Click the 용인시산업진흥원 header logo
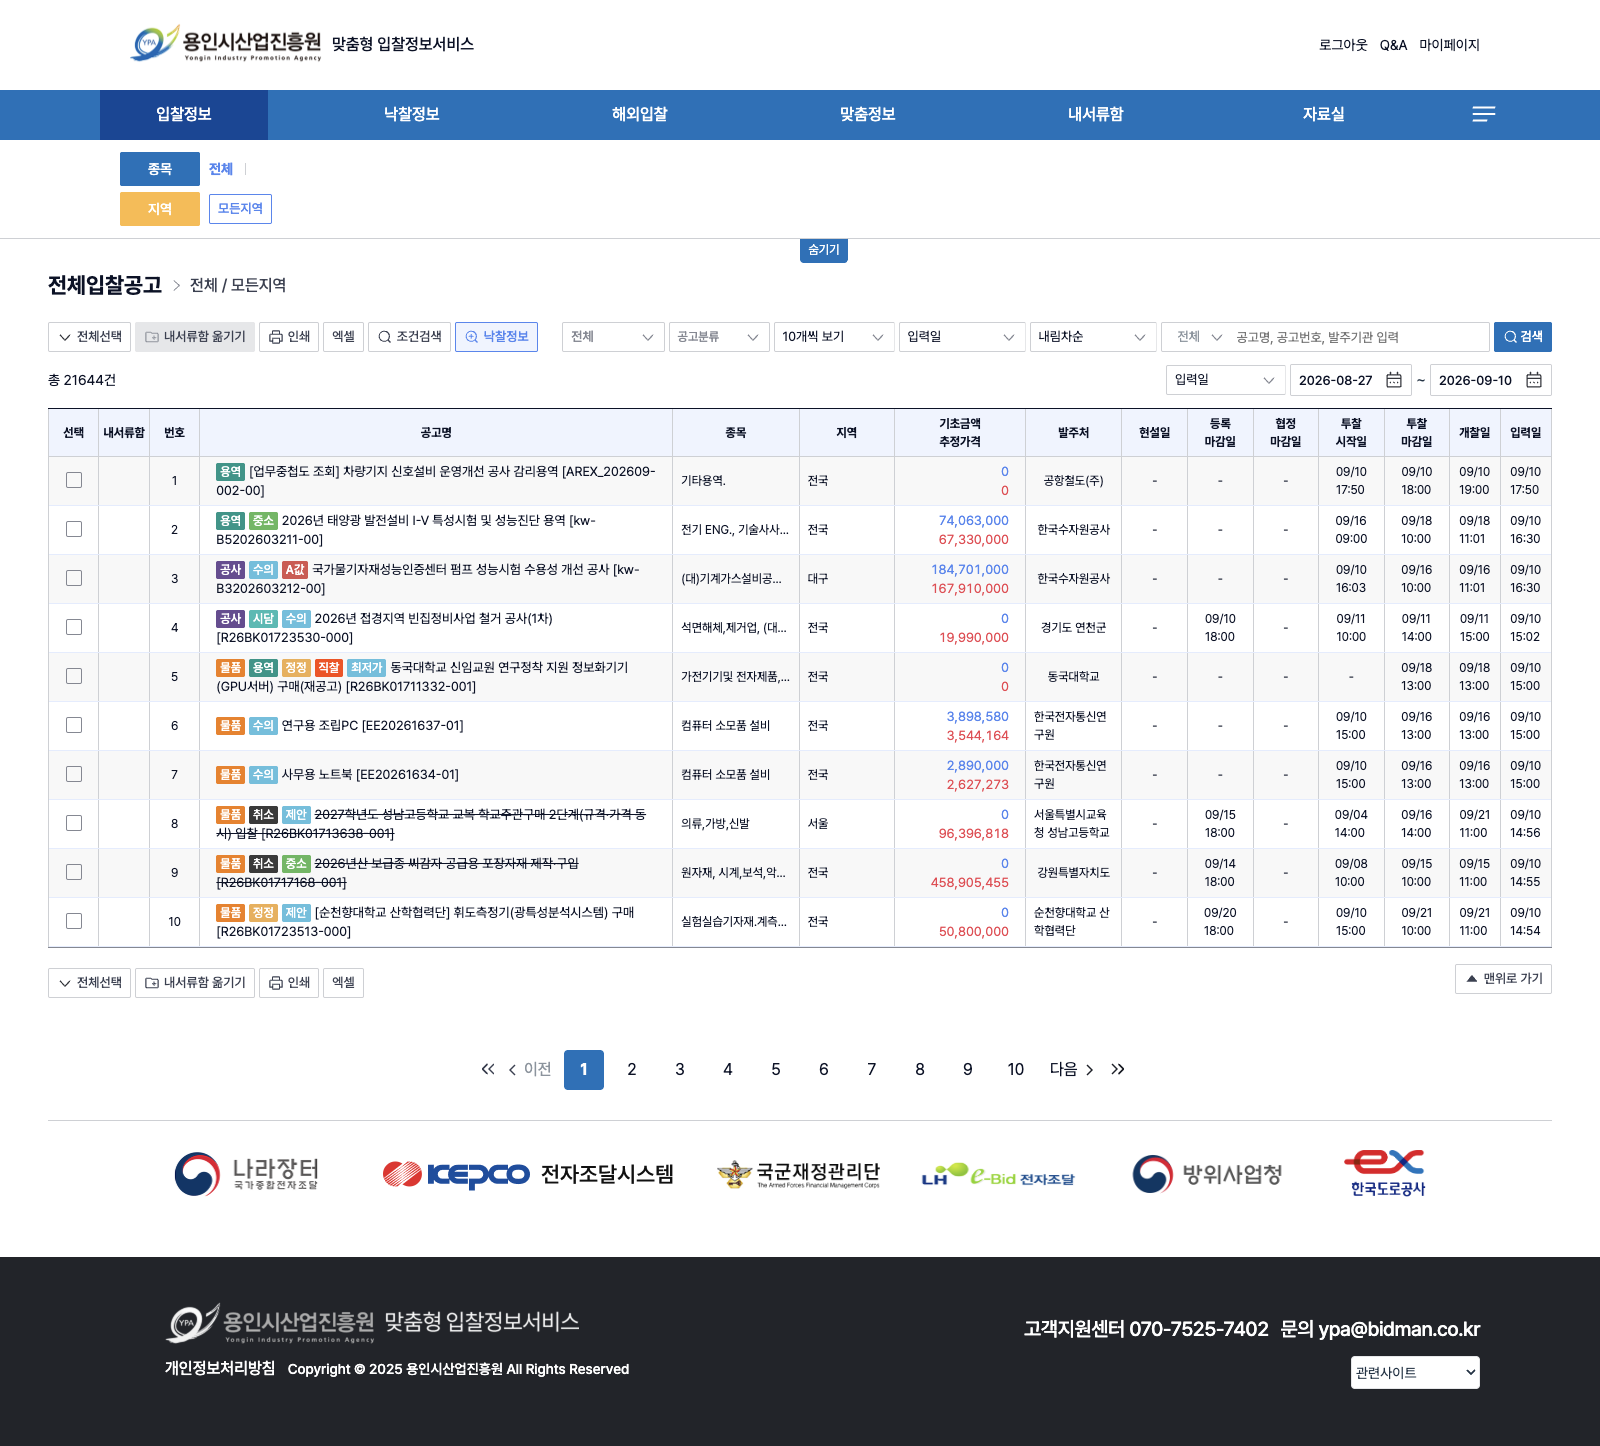Viewport: 1600px width, 1446px height. tap(227, 44)
